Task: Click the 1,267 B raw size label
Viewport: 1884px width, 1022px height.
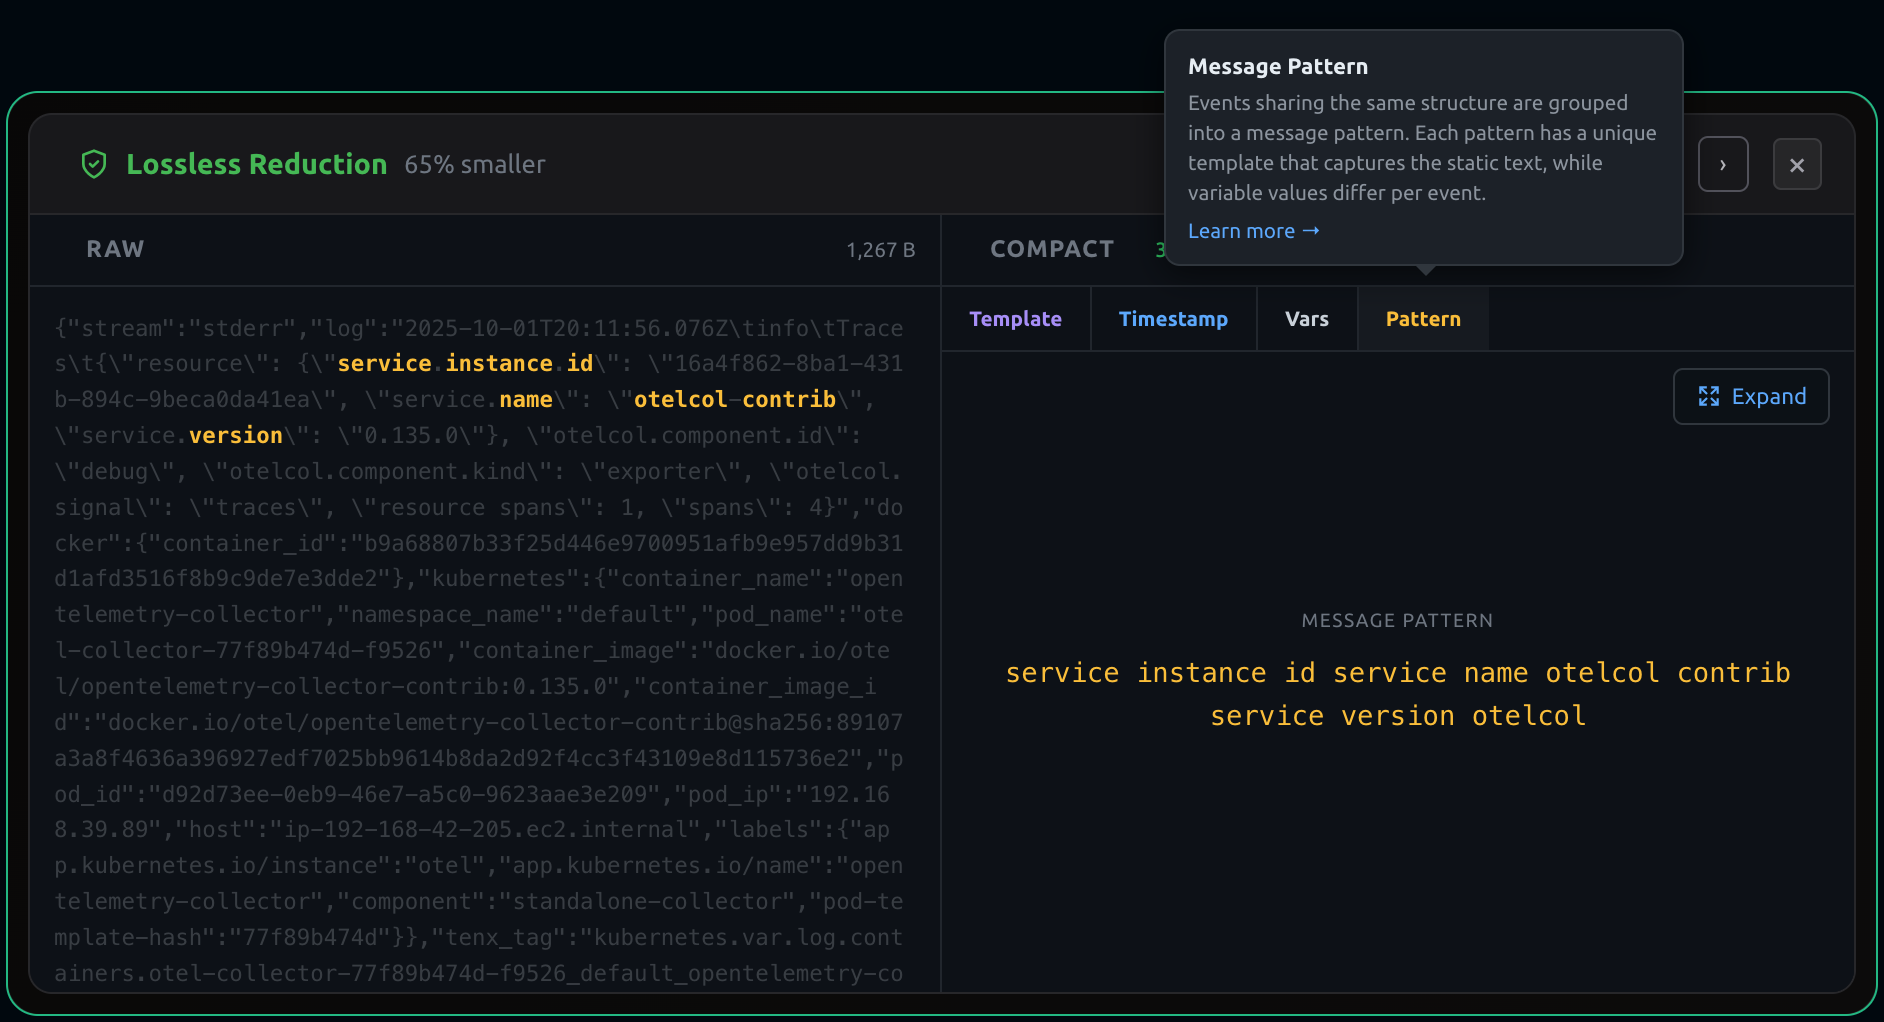Action: (x=880, y=250)
